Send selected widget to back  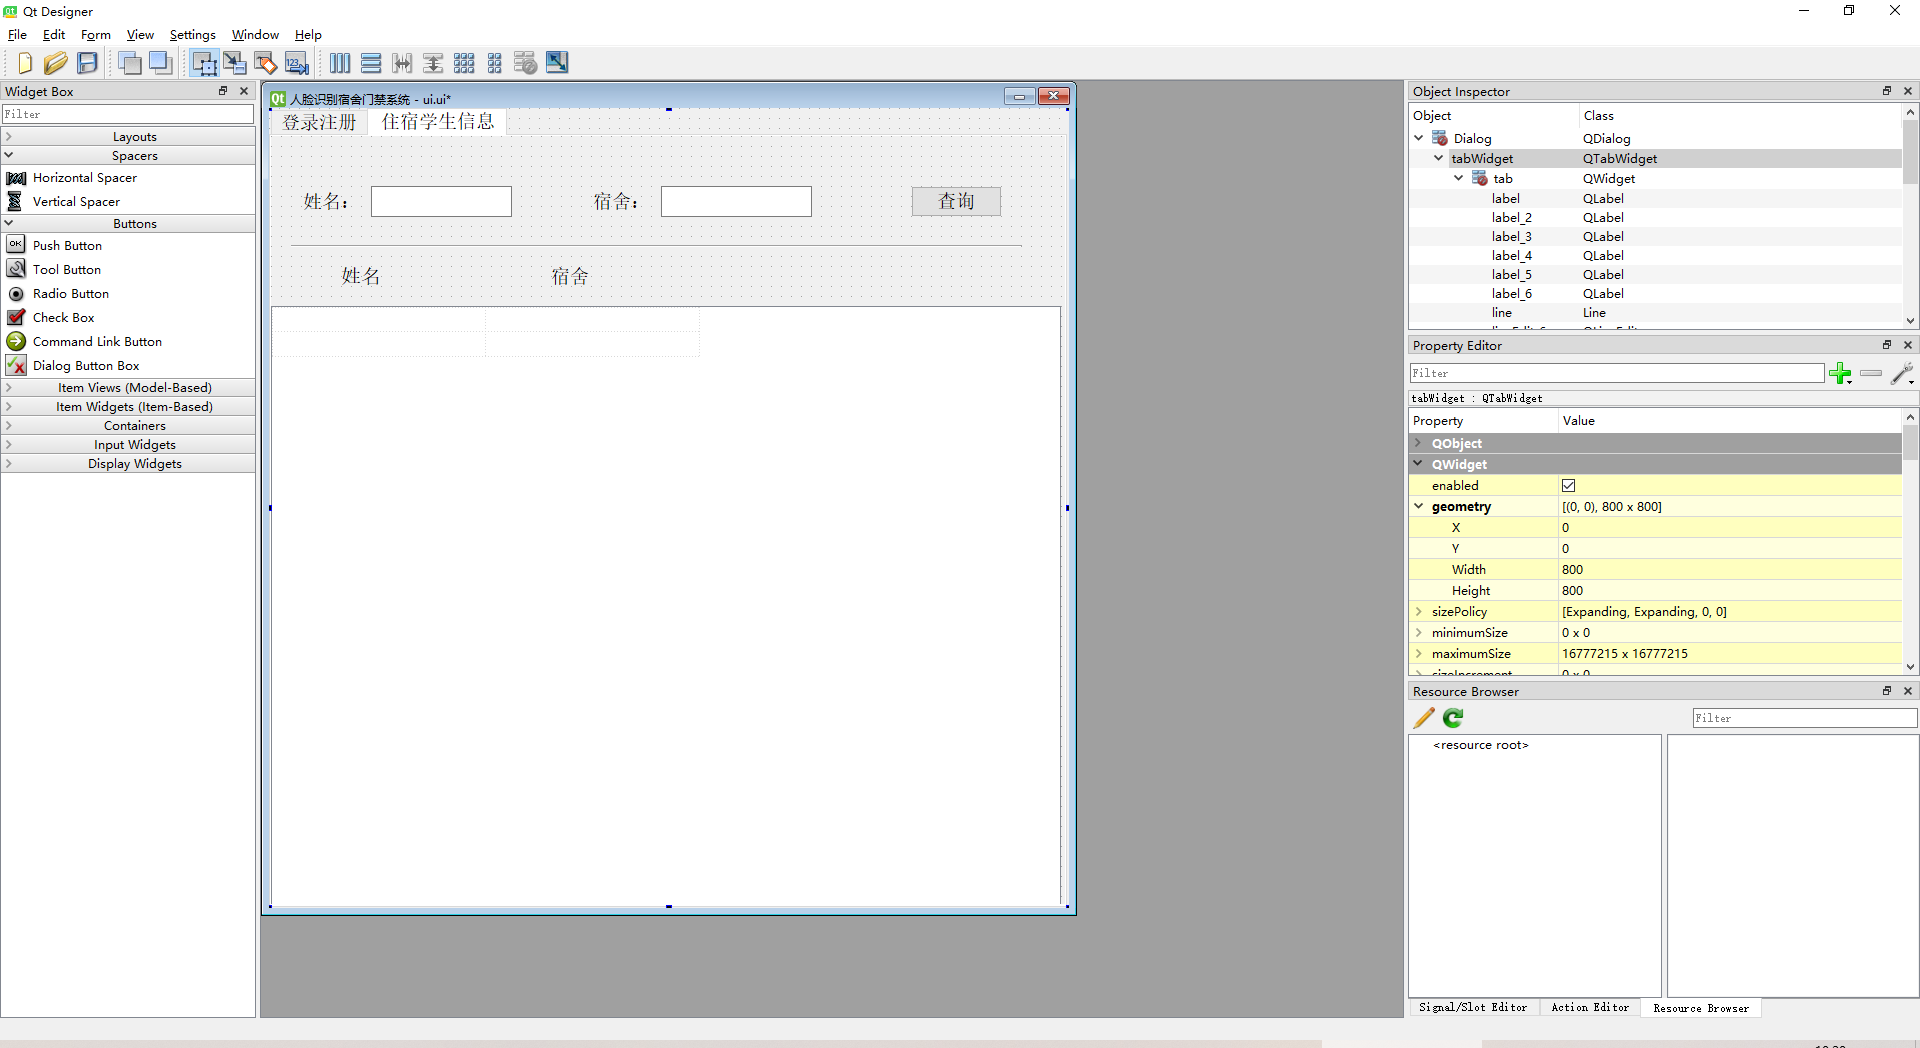coord(130,63)
